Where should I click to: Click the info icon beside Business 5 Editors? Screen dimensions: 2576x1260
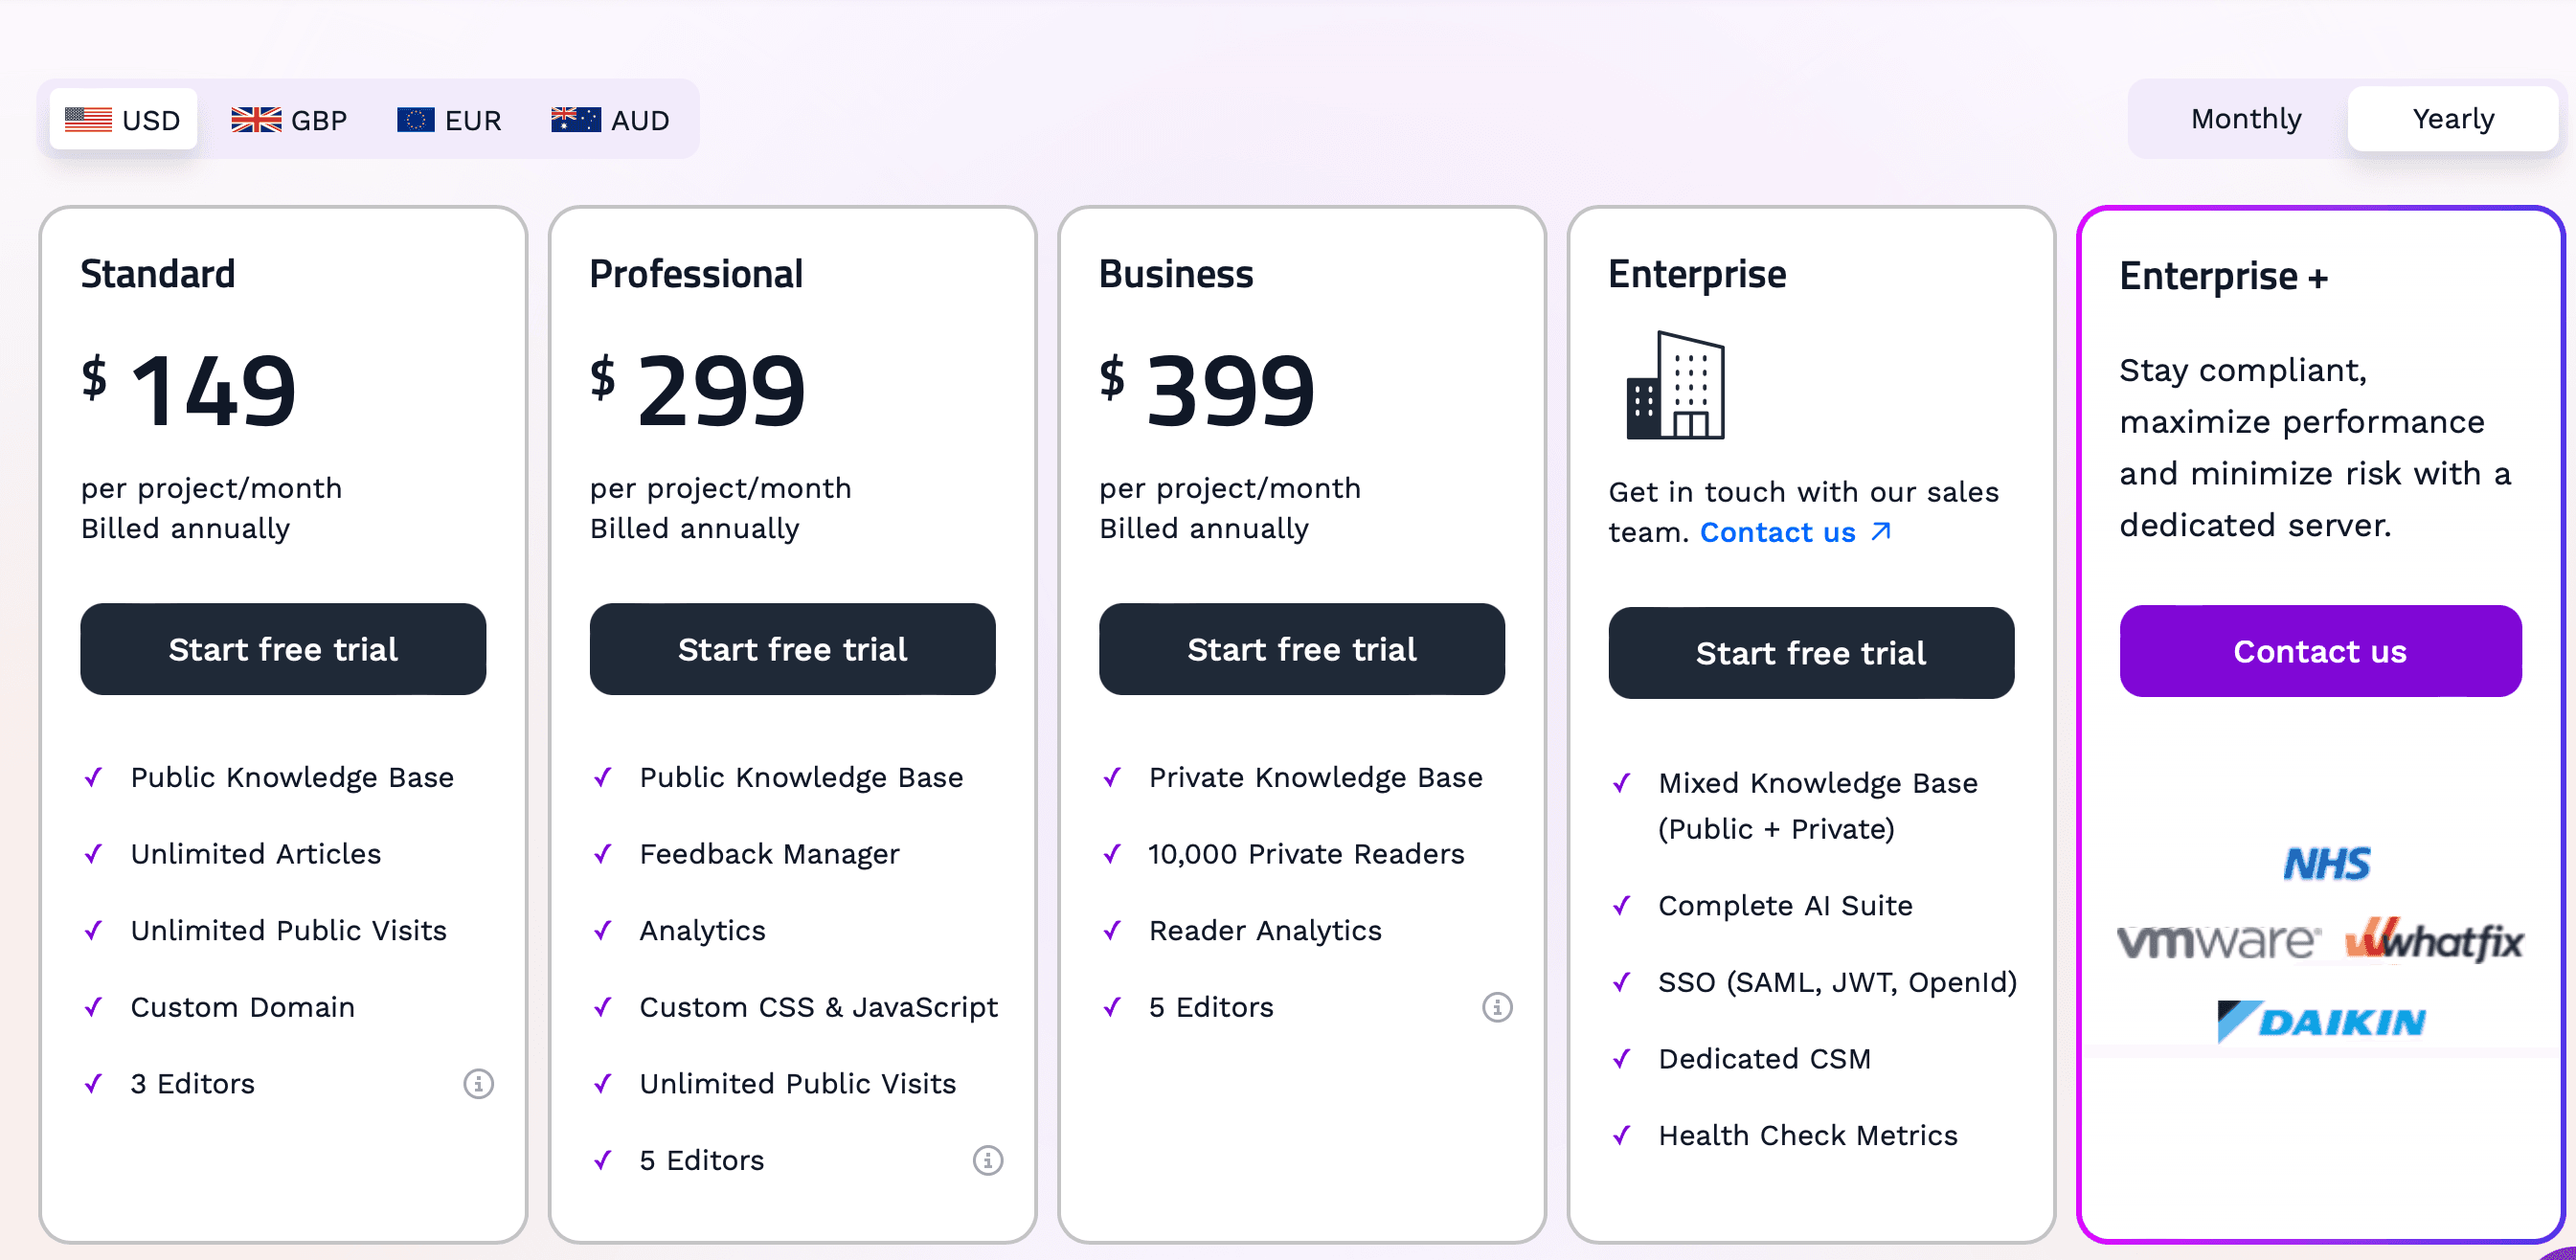point(1496,1007)
